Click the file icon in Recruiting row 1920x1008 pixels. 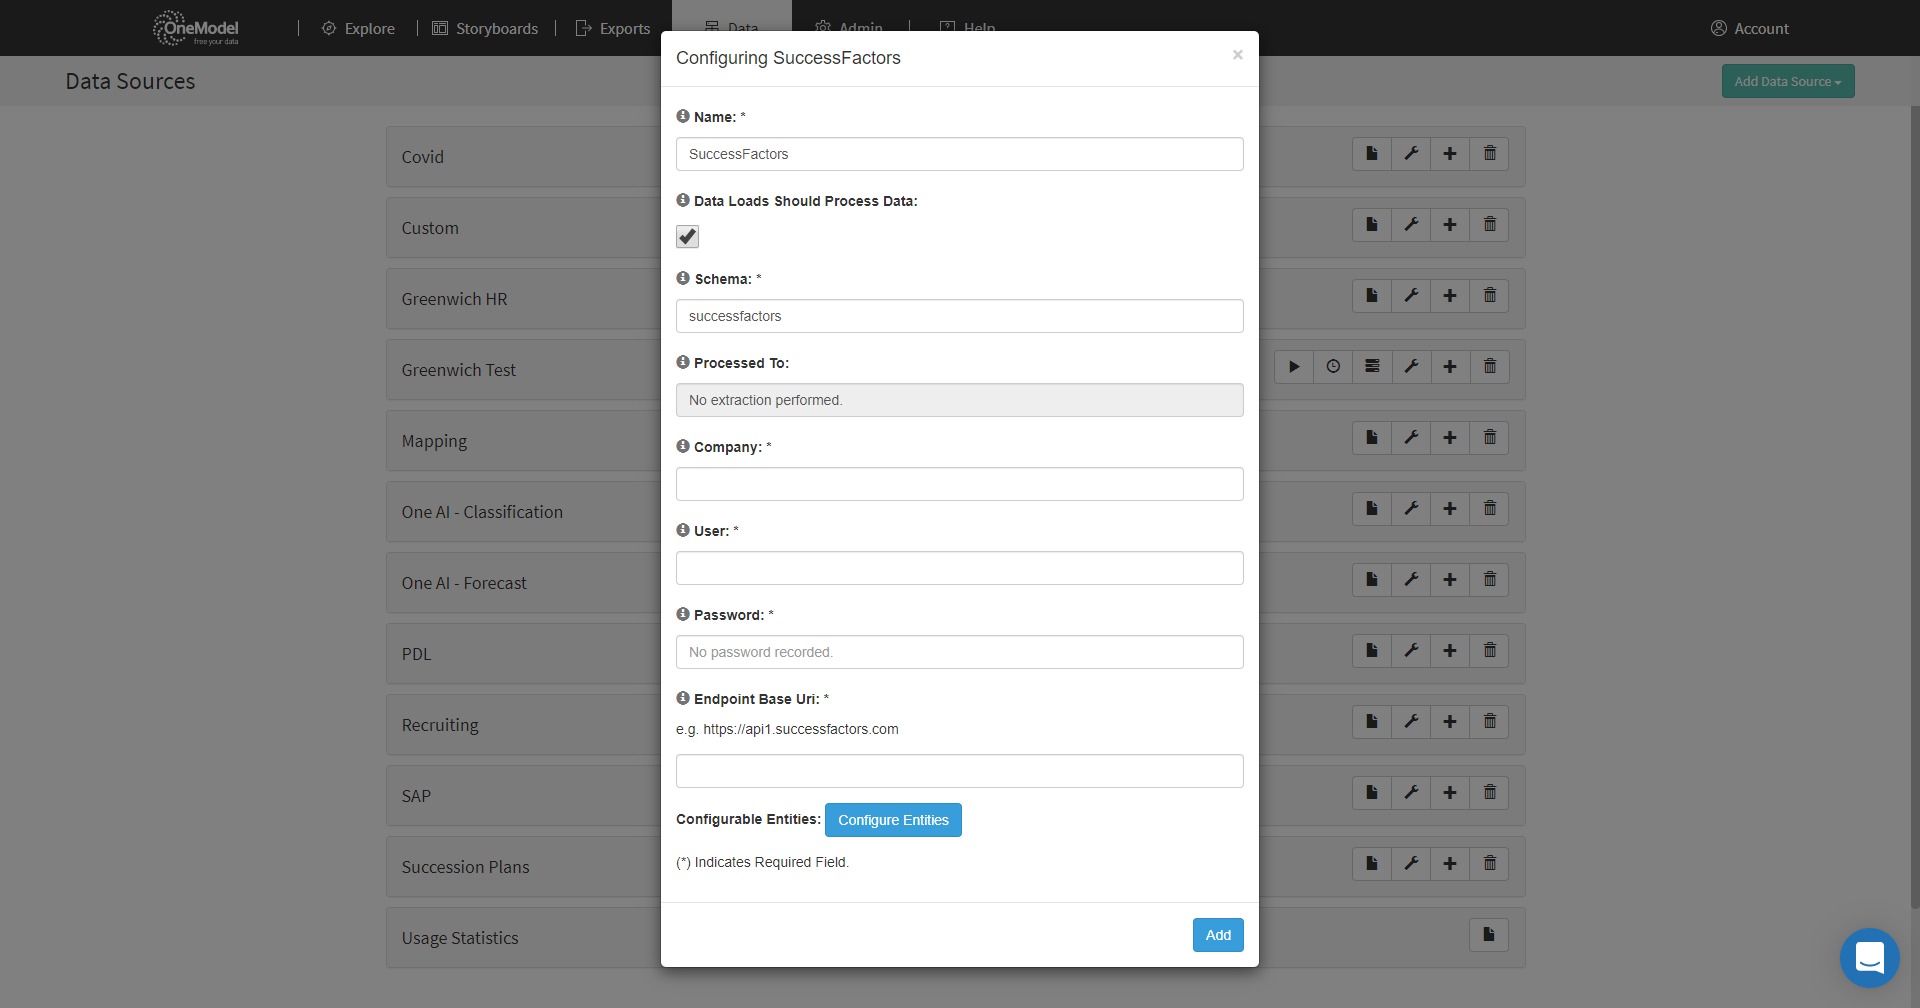tap(1372, 722)
